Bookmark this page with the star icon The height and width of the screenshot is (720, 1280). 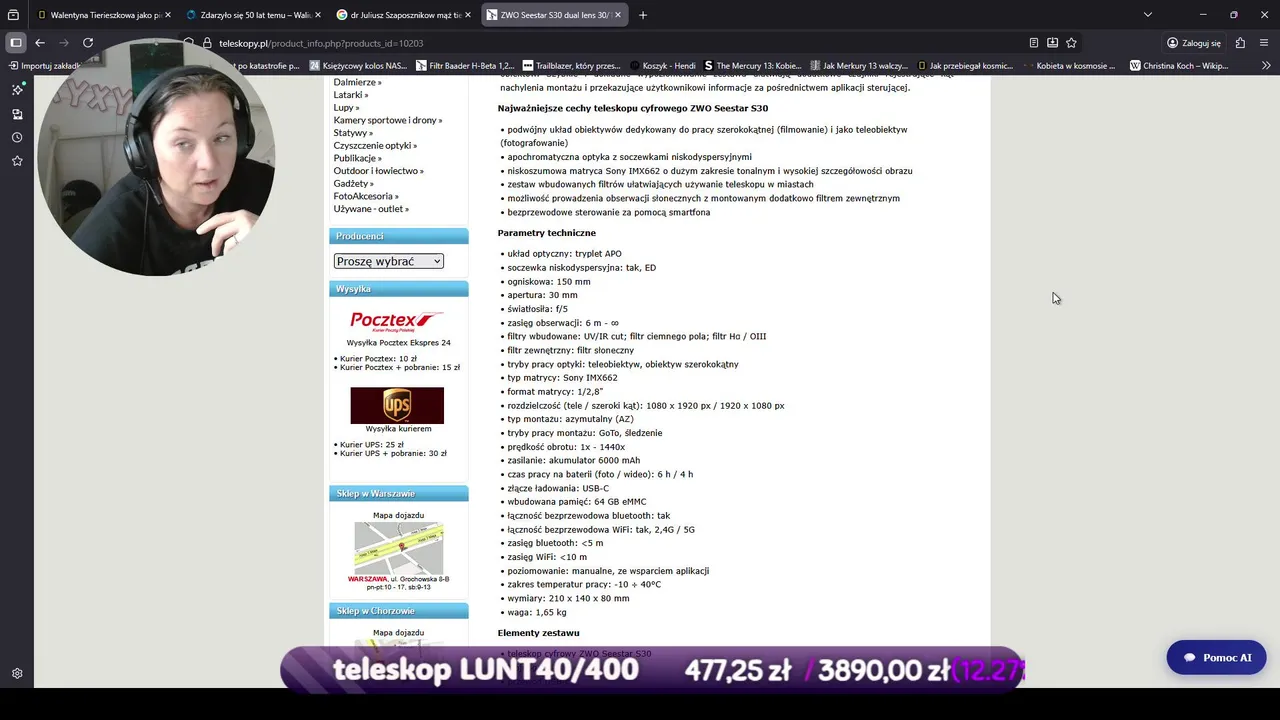(1071, 43)
